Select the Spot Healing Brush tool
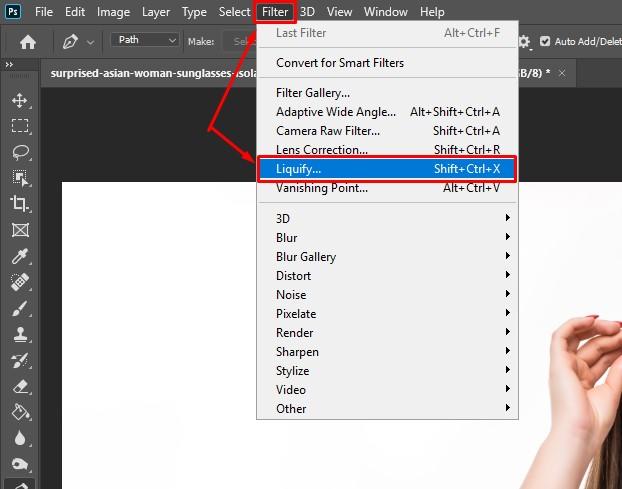 click(20, 282)
